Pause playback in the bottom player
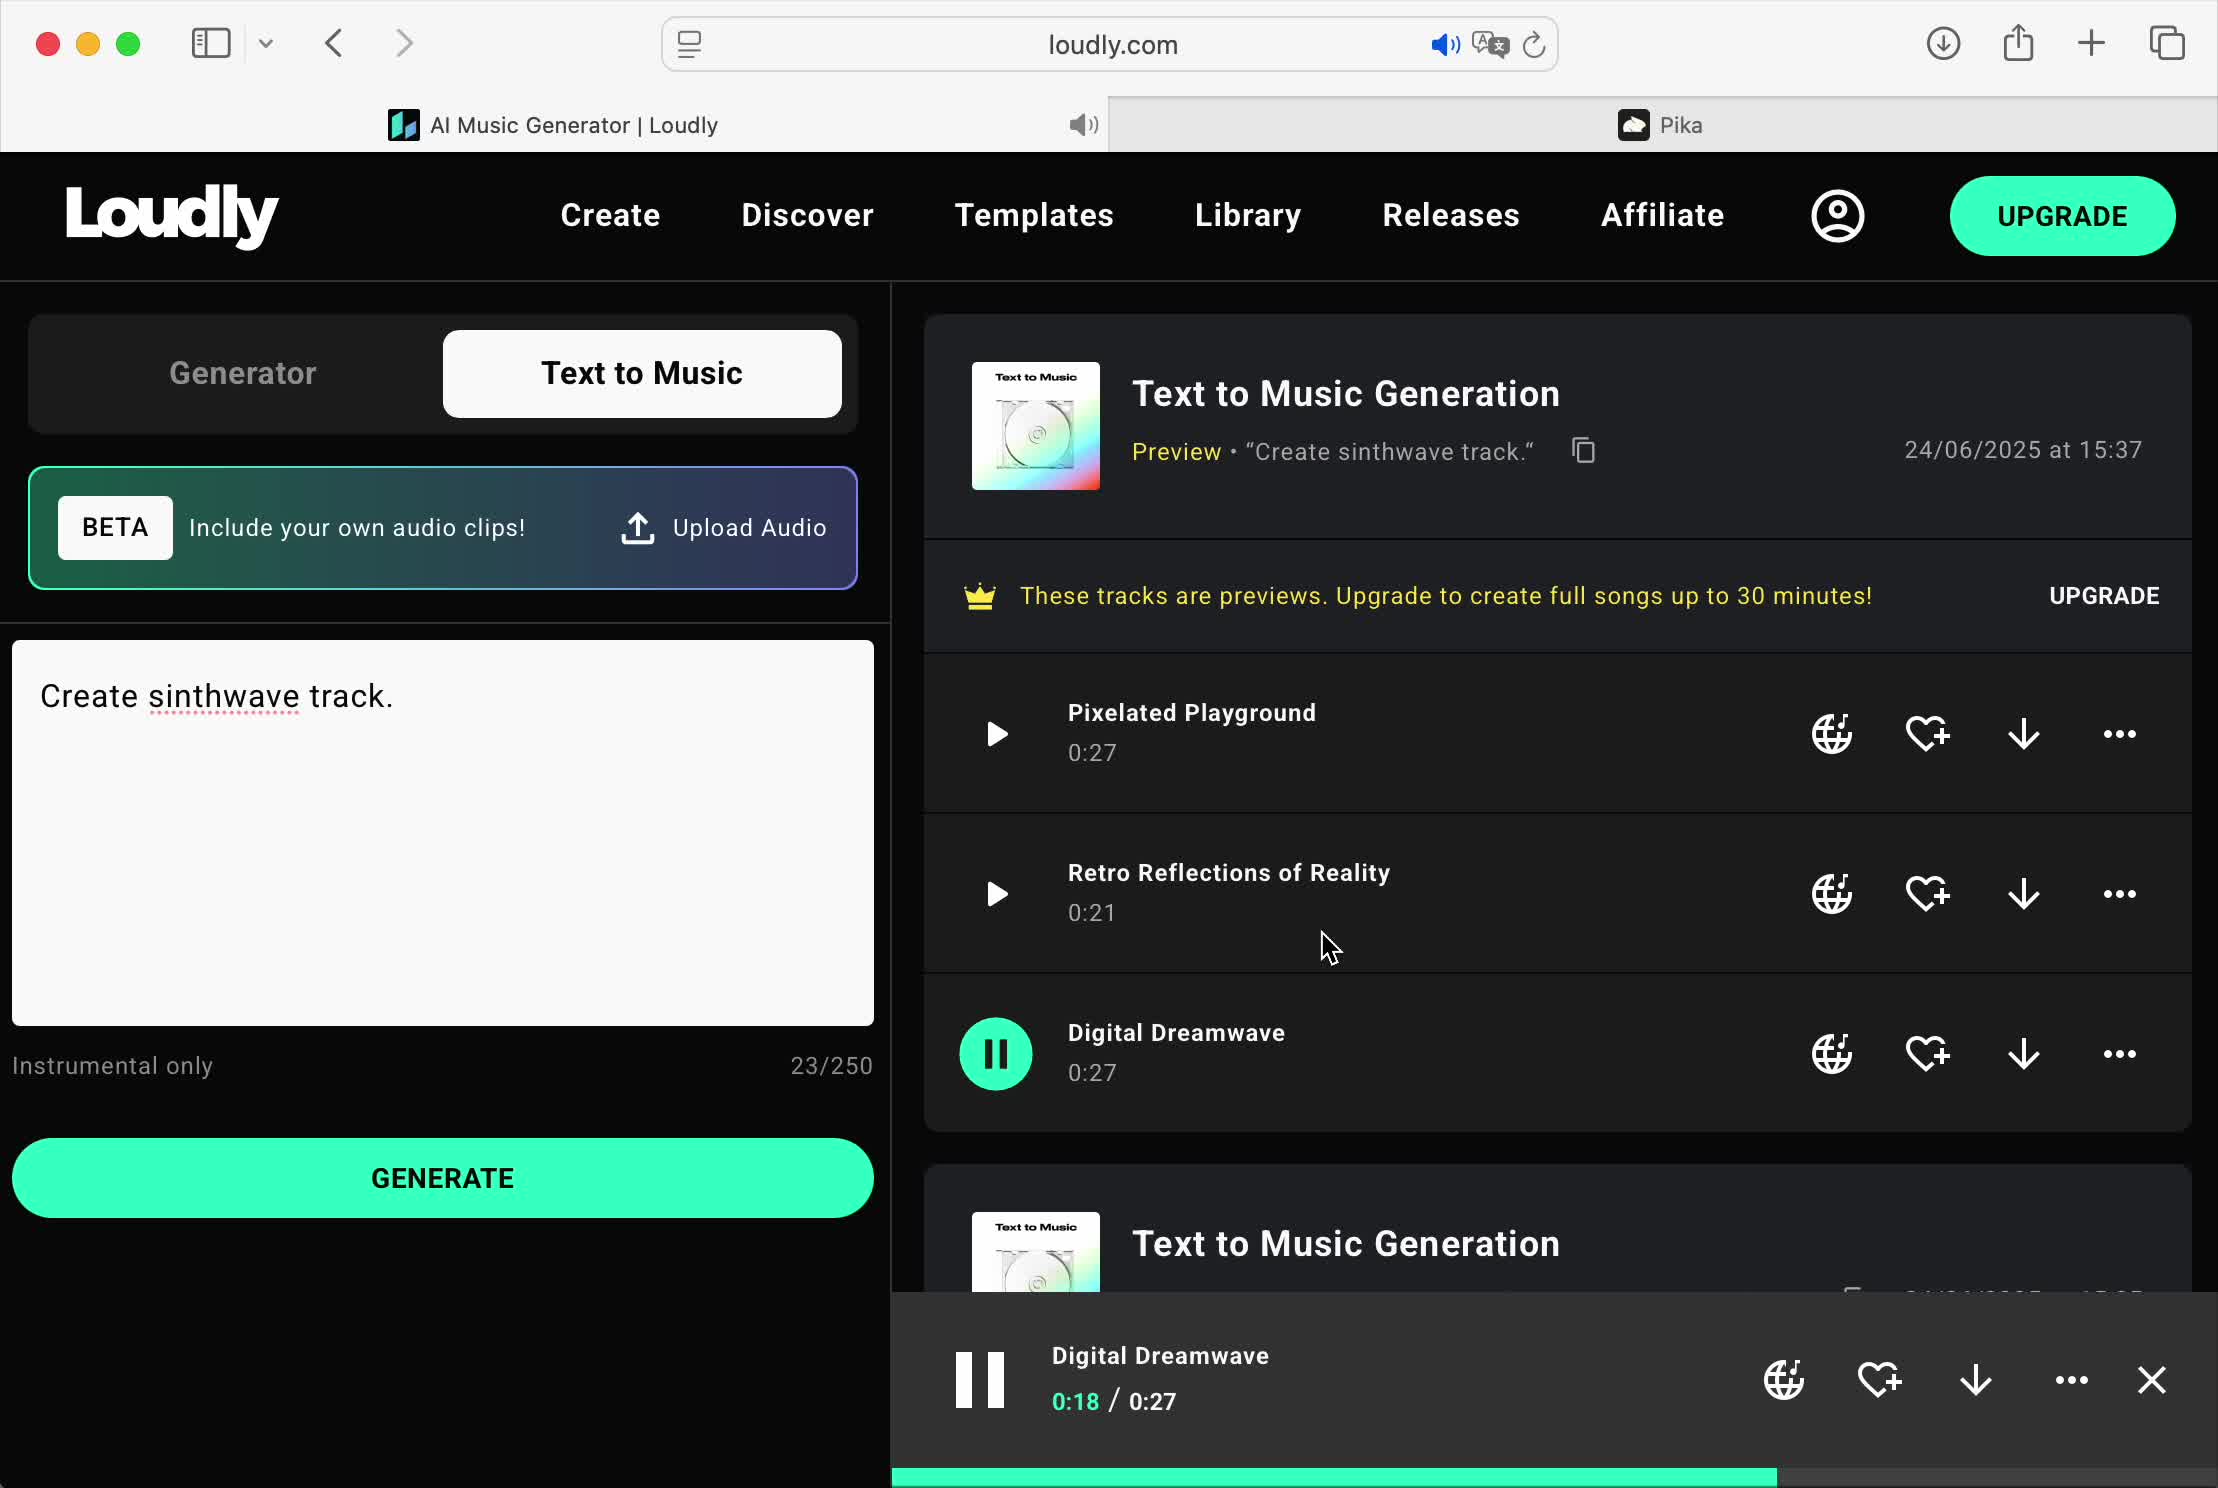The height and width of the screenshot is (1488, 2218). [x=979, y=1380]
